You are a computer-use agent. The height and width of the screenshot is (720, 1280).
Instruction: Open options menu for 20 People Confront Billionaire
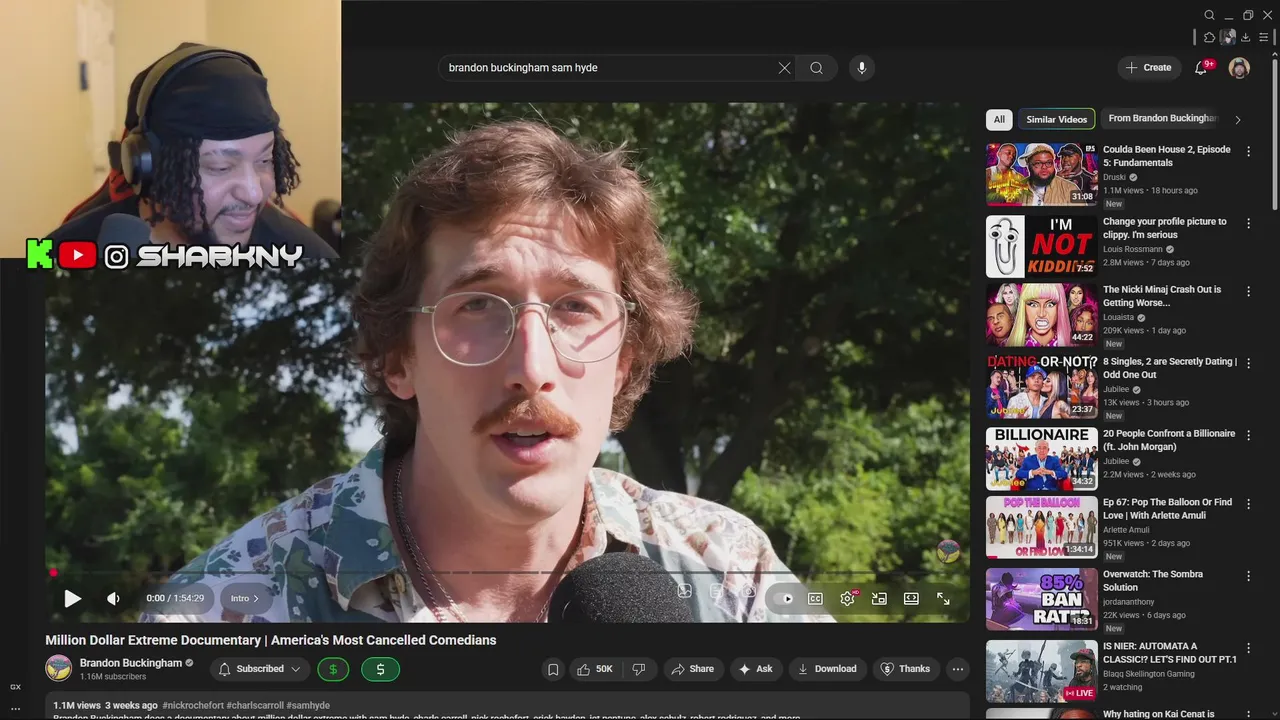tap(1248, 435)
